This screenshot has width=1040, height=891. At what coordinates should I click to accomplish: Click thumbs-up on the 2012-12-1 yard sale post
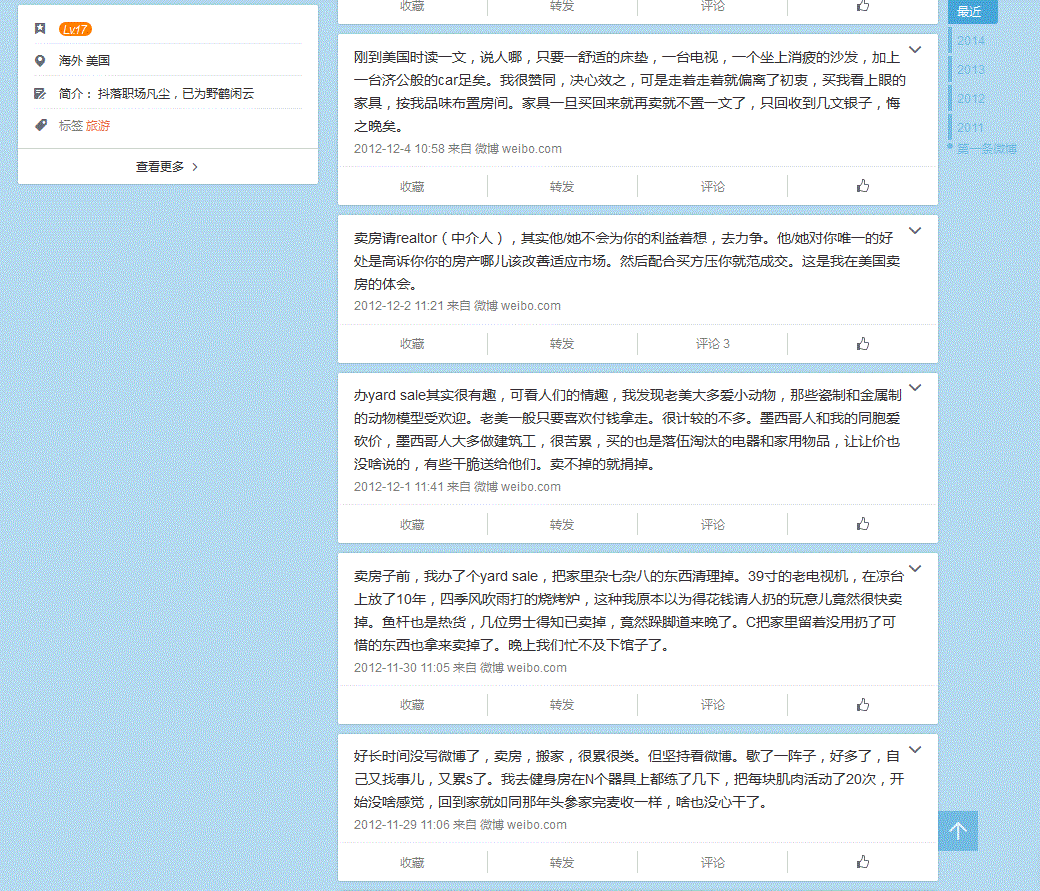point(862,524)
